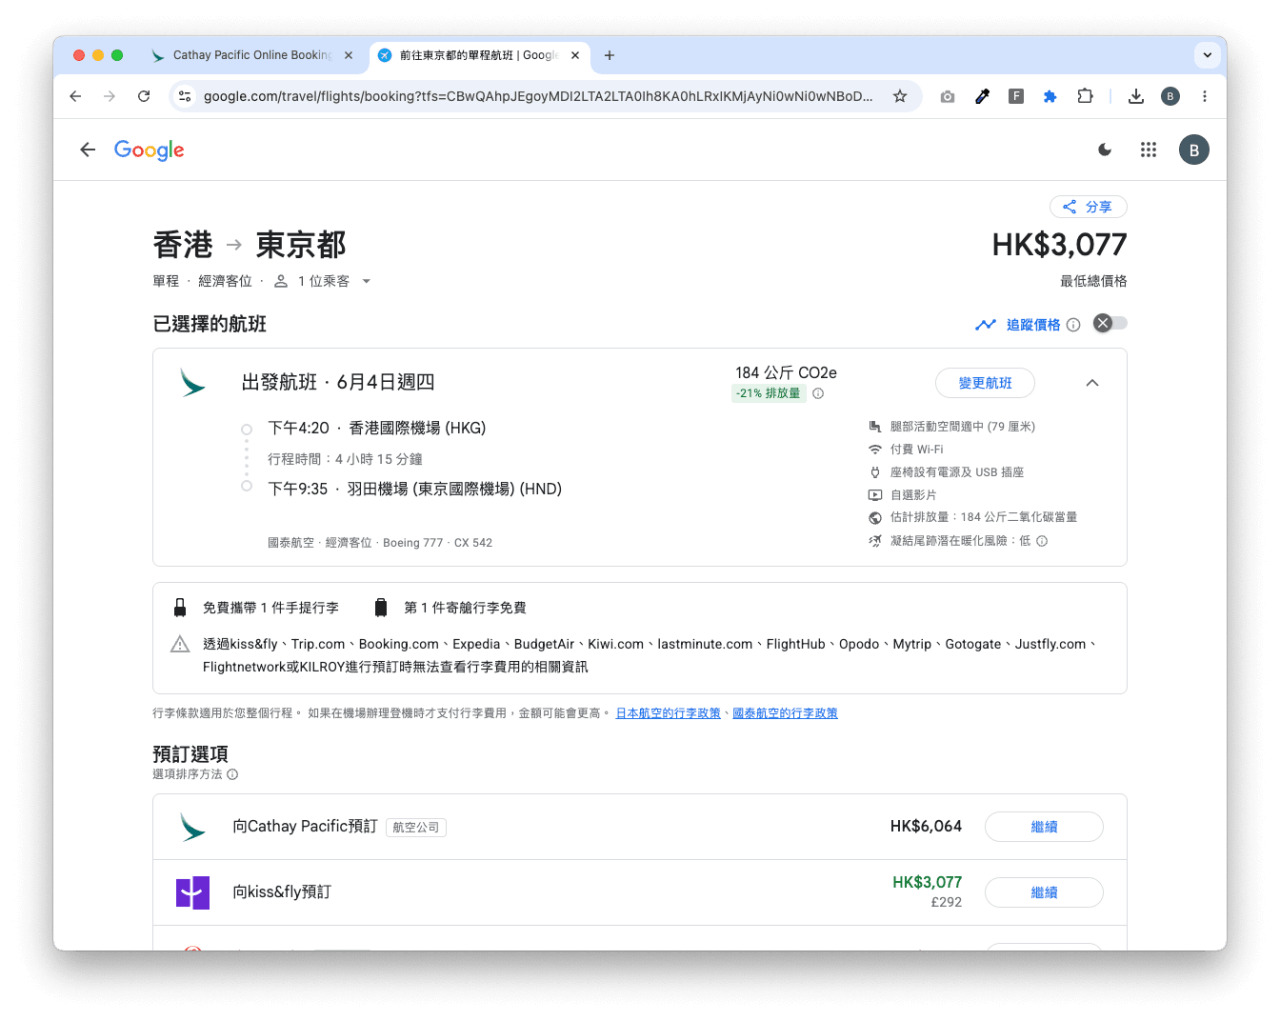This screenshot has height=1021, width=1280.
Task: Click the 付費 Wi-Fi amenity text
Action: pyautogui.click(x=917, y=450)
